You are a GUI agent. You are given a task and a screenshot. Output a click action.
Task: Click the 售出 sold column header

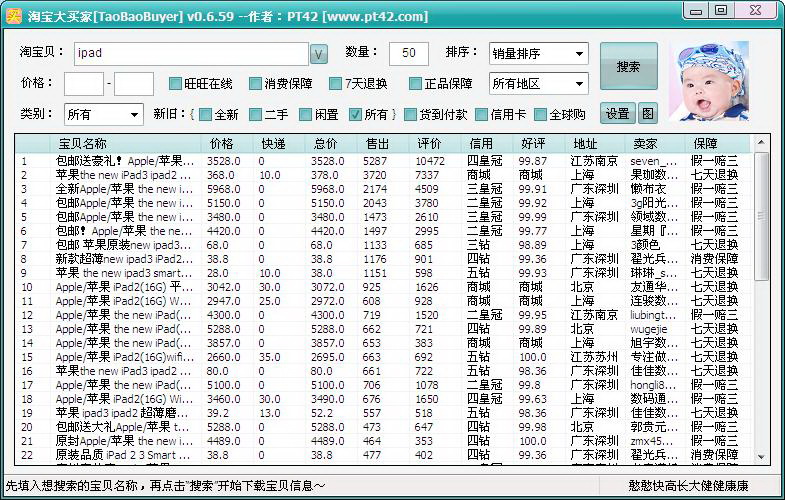pos(377,144)
